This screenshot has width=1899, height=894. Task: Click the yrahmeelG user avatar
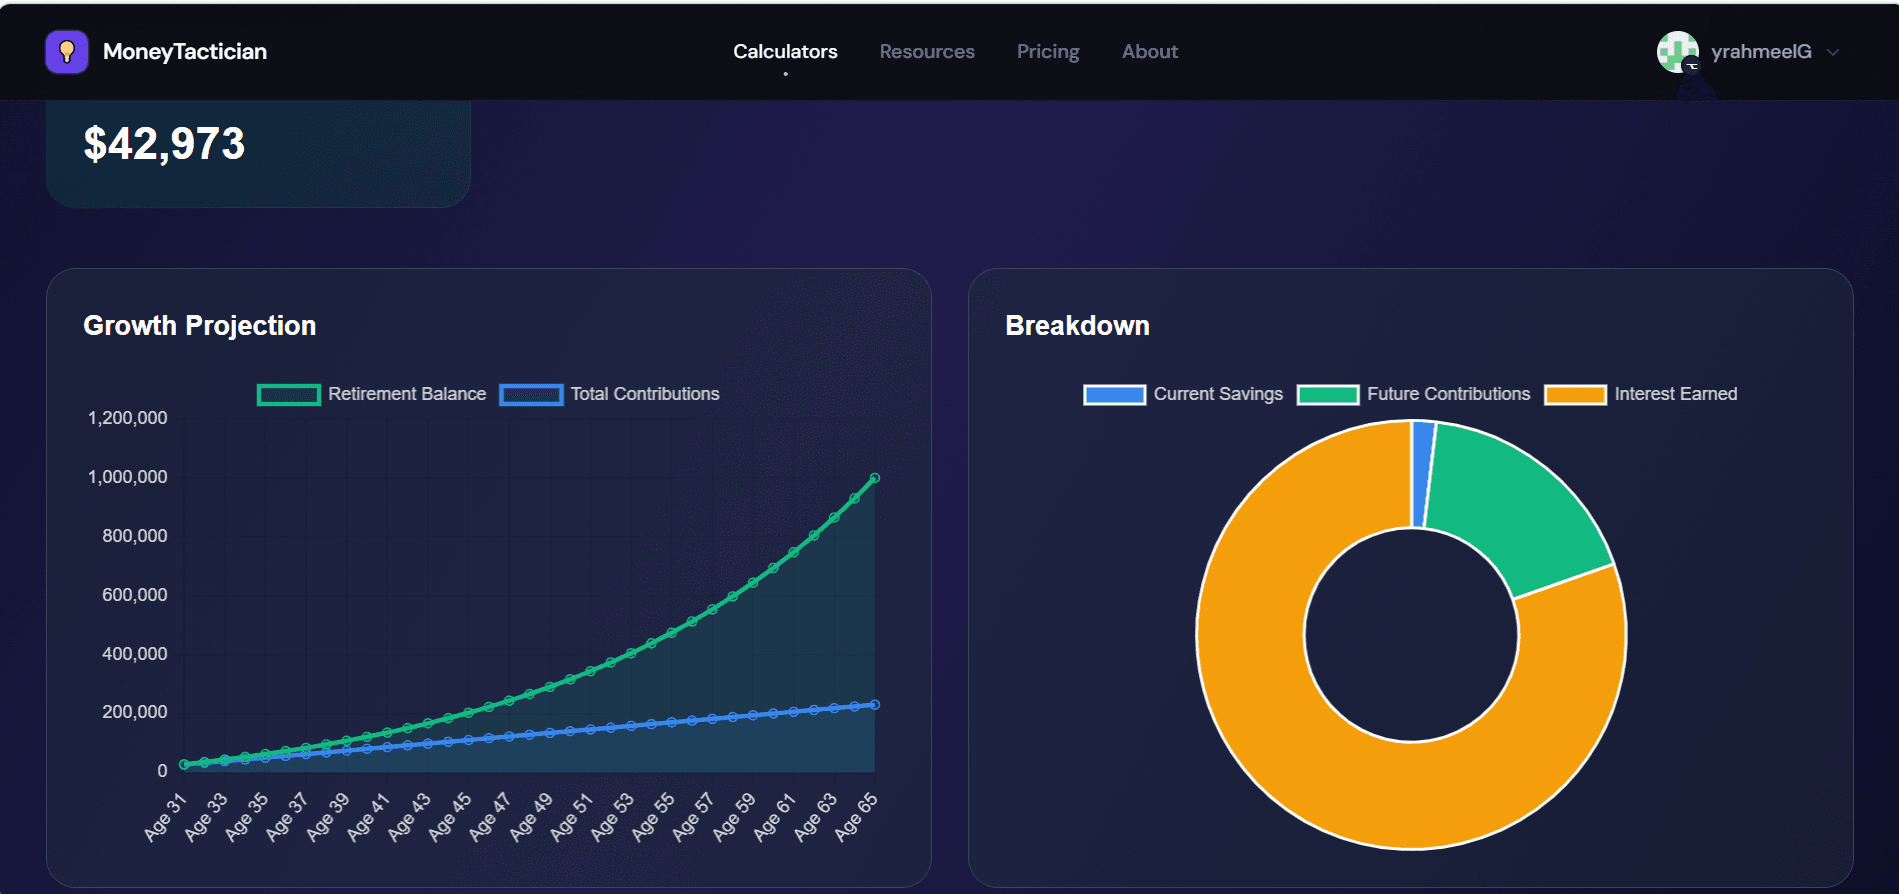[1677, 52]
